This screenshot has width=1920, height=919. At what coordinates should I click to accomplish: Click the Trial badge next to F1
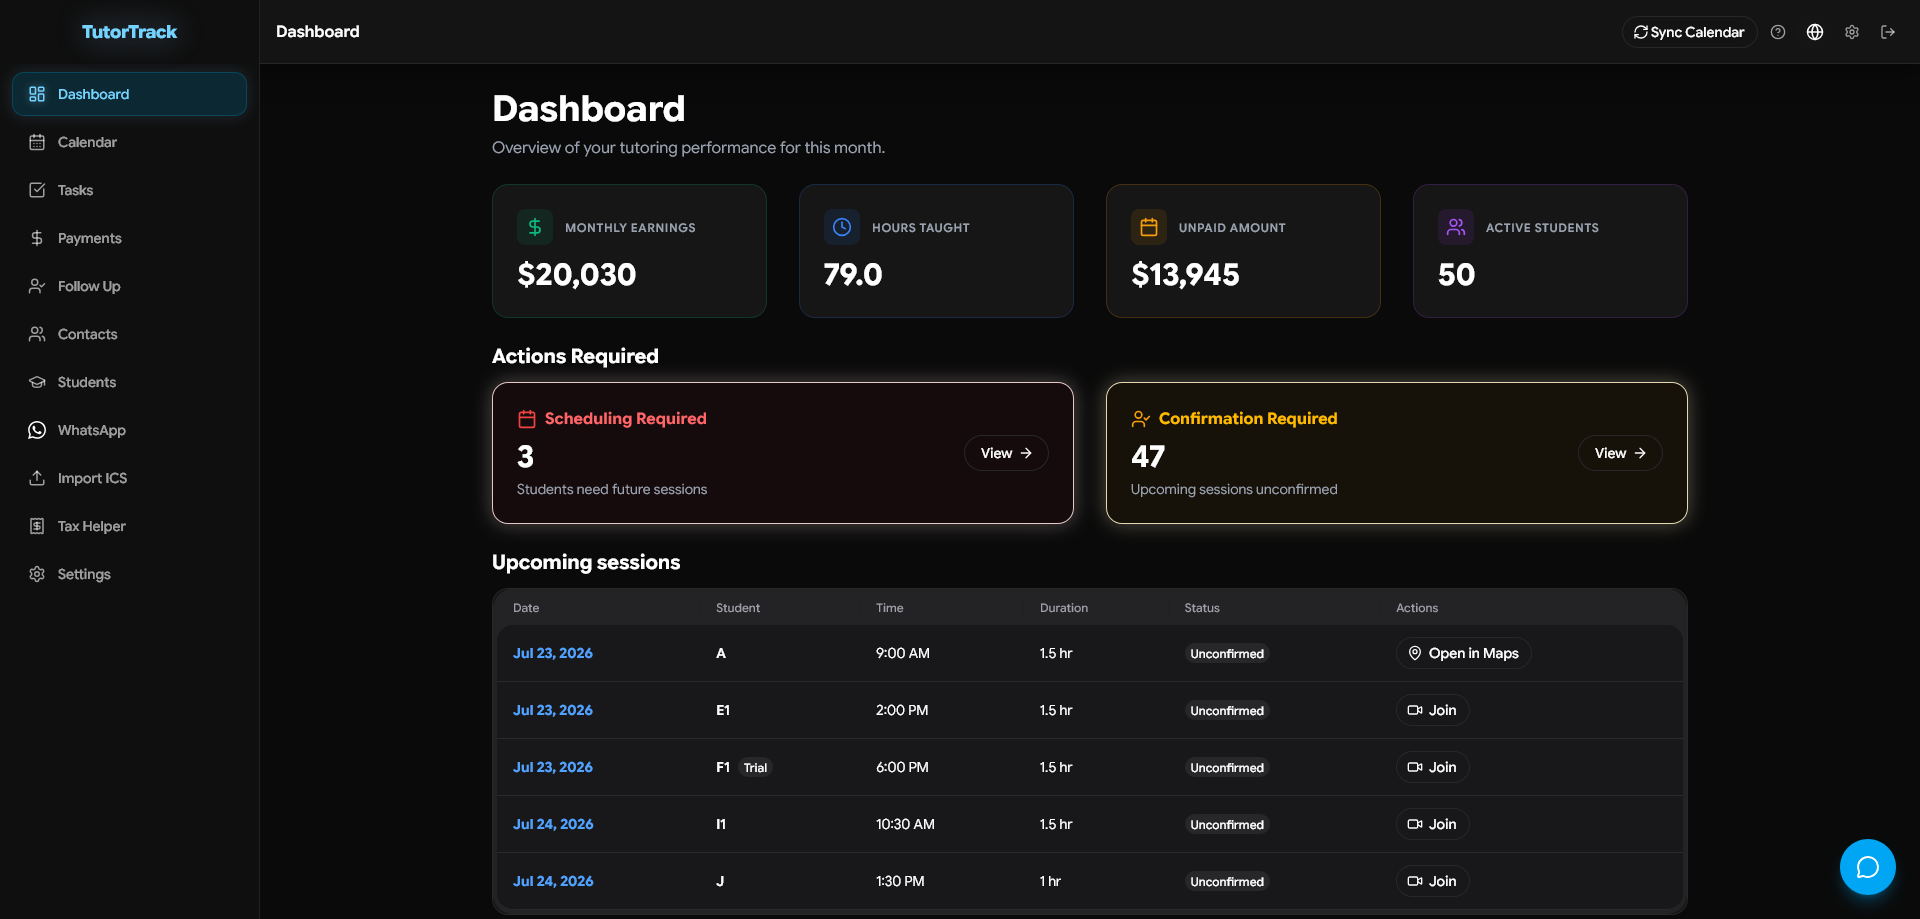click(x=755, y=768)
